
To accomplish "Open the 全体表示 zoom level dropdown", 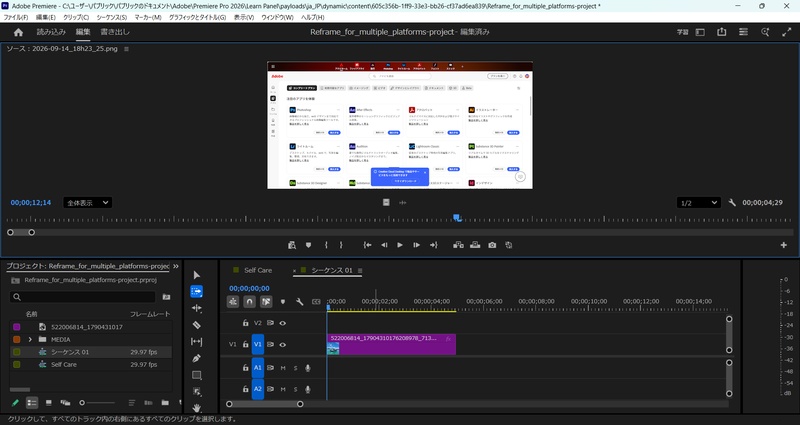I will tap(87, 203).
